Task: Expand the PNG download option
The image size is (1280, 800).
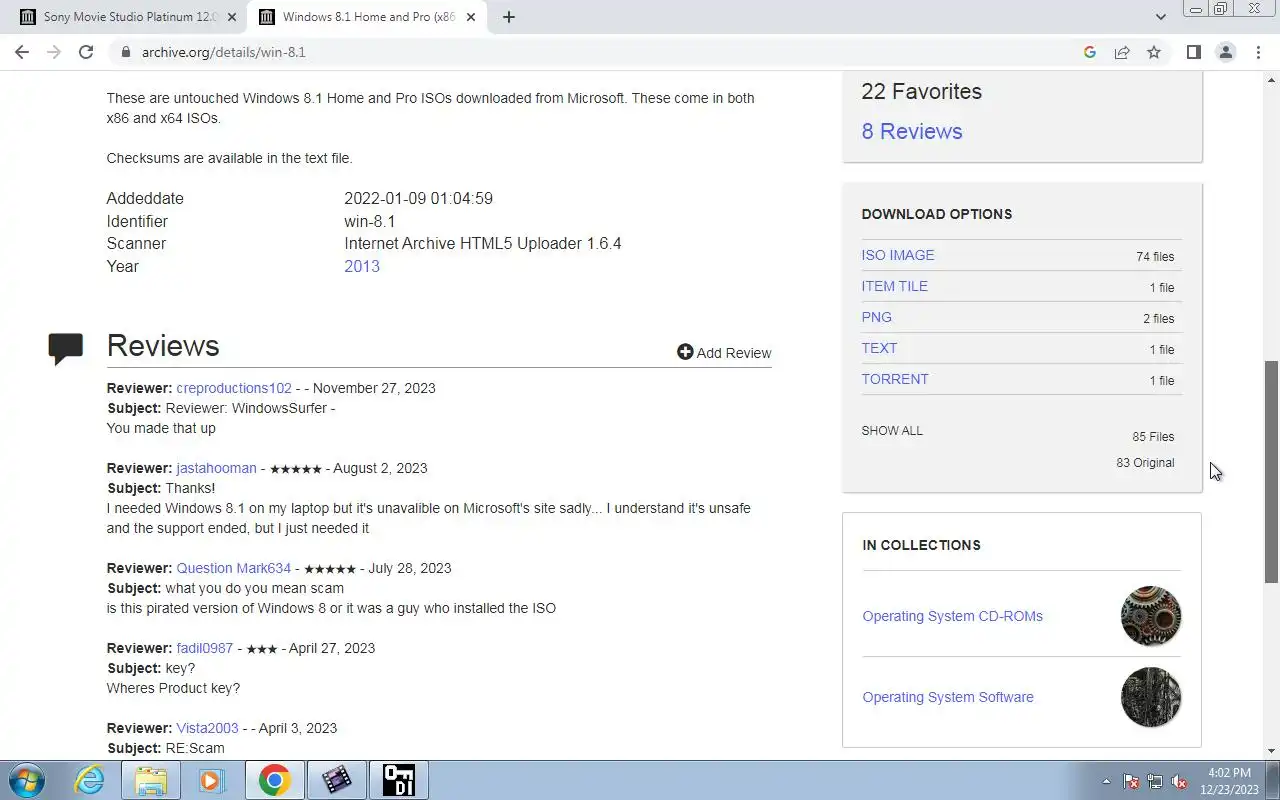Action: [877, 317]
